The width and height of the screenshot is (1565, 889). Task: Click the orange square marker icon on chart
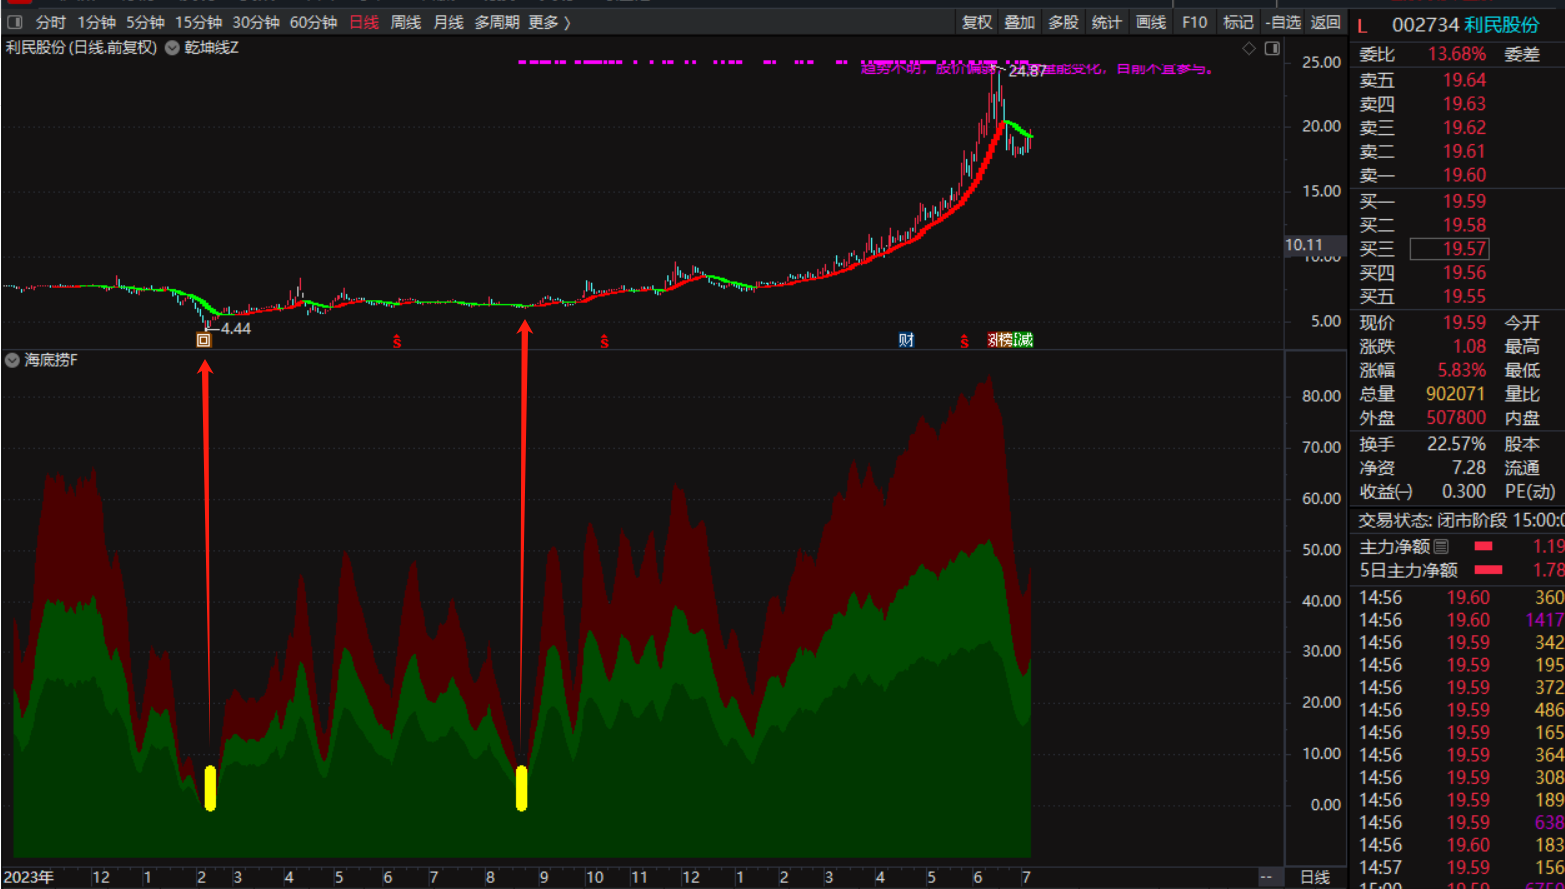coord(204,340)
